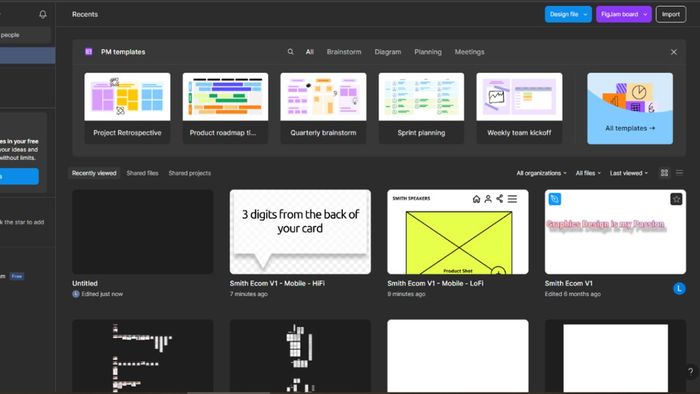Expand the All files filter
This screenshot has height=394, width=700.
588,173
